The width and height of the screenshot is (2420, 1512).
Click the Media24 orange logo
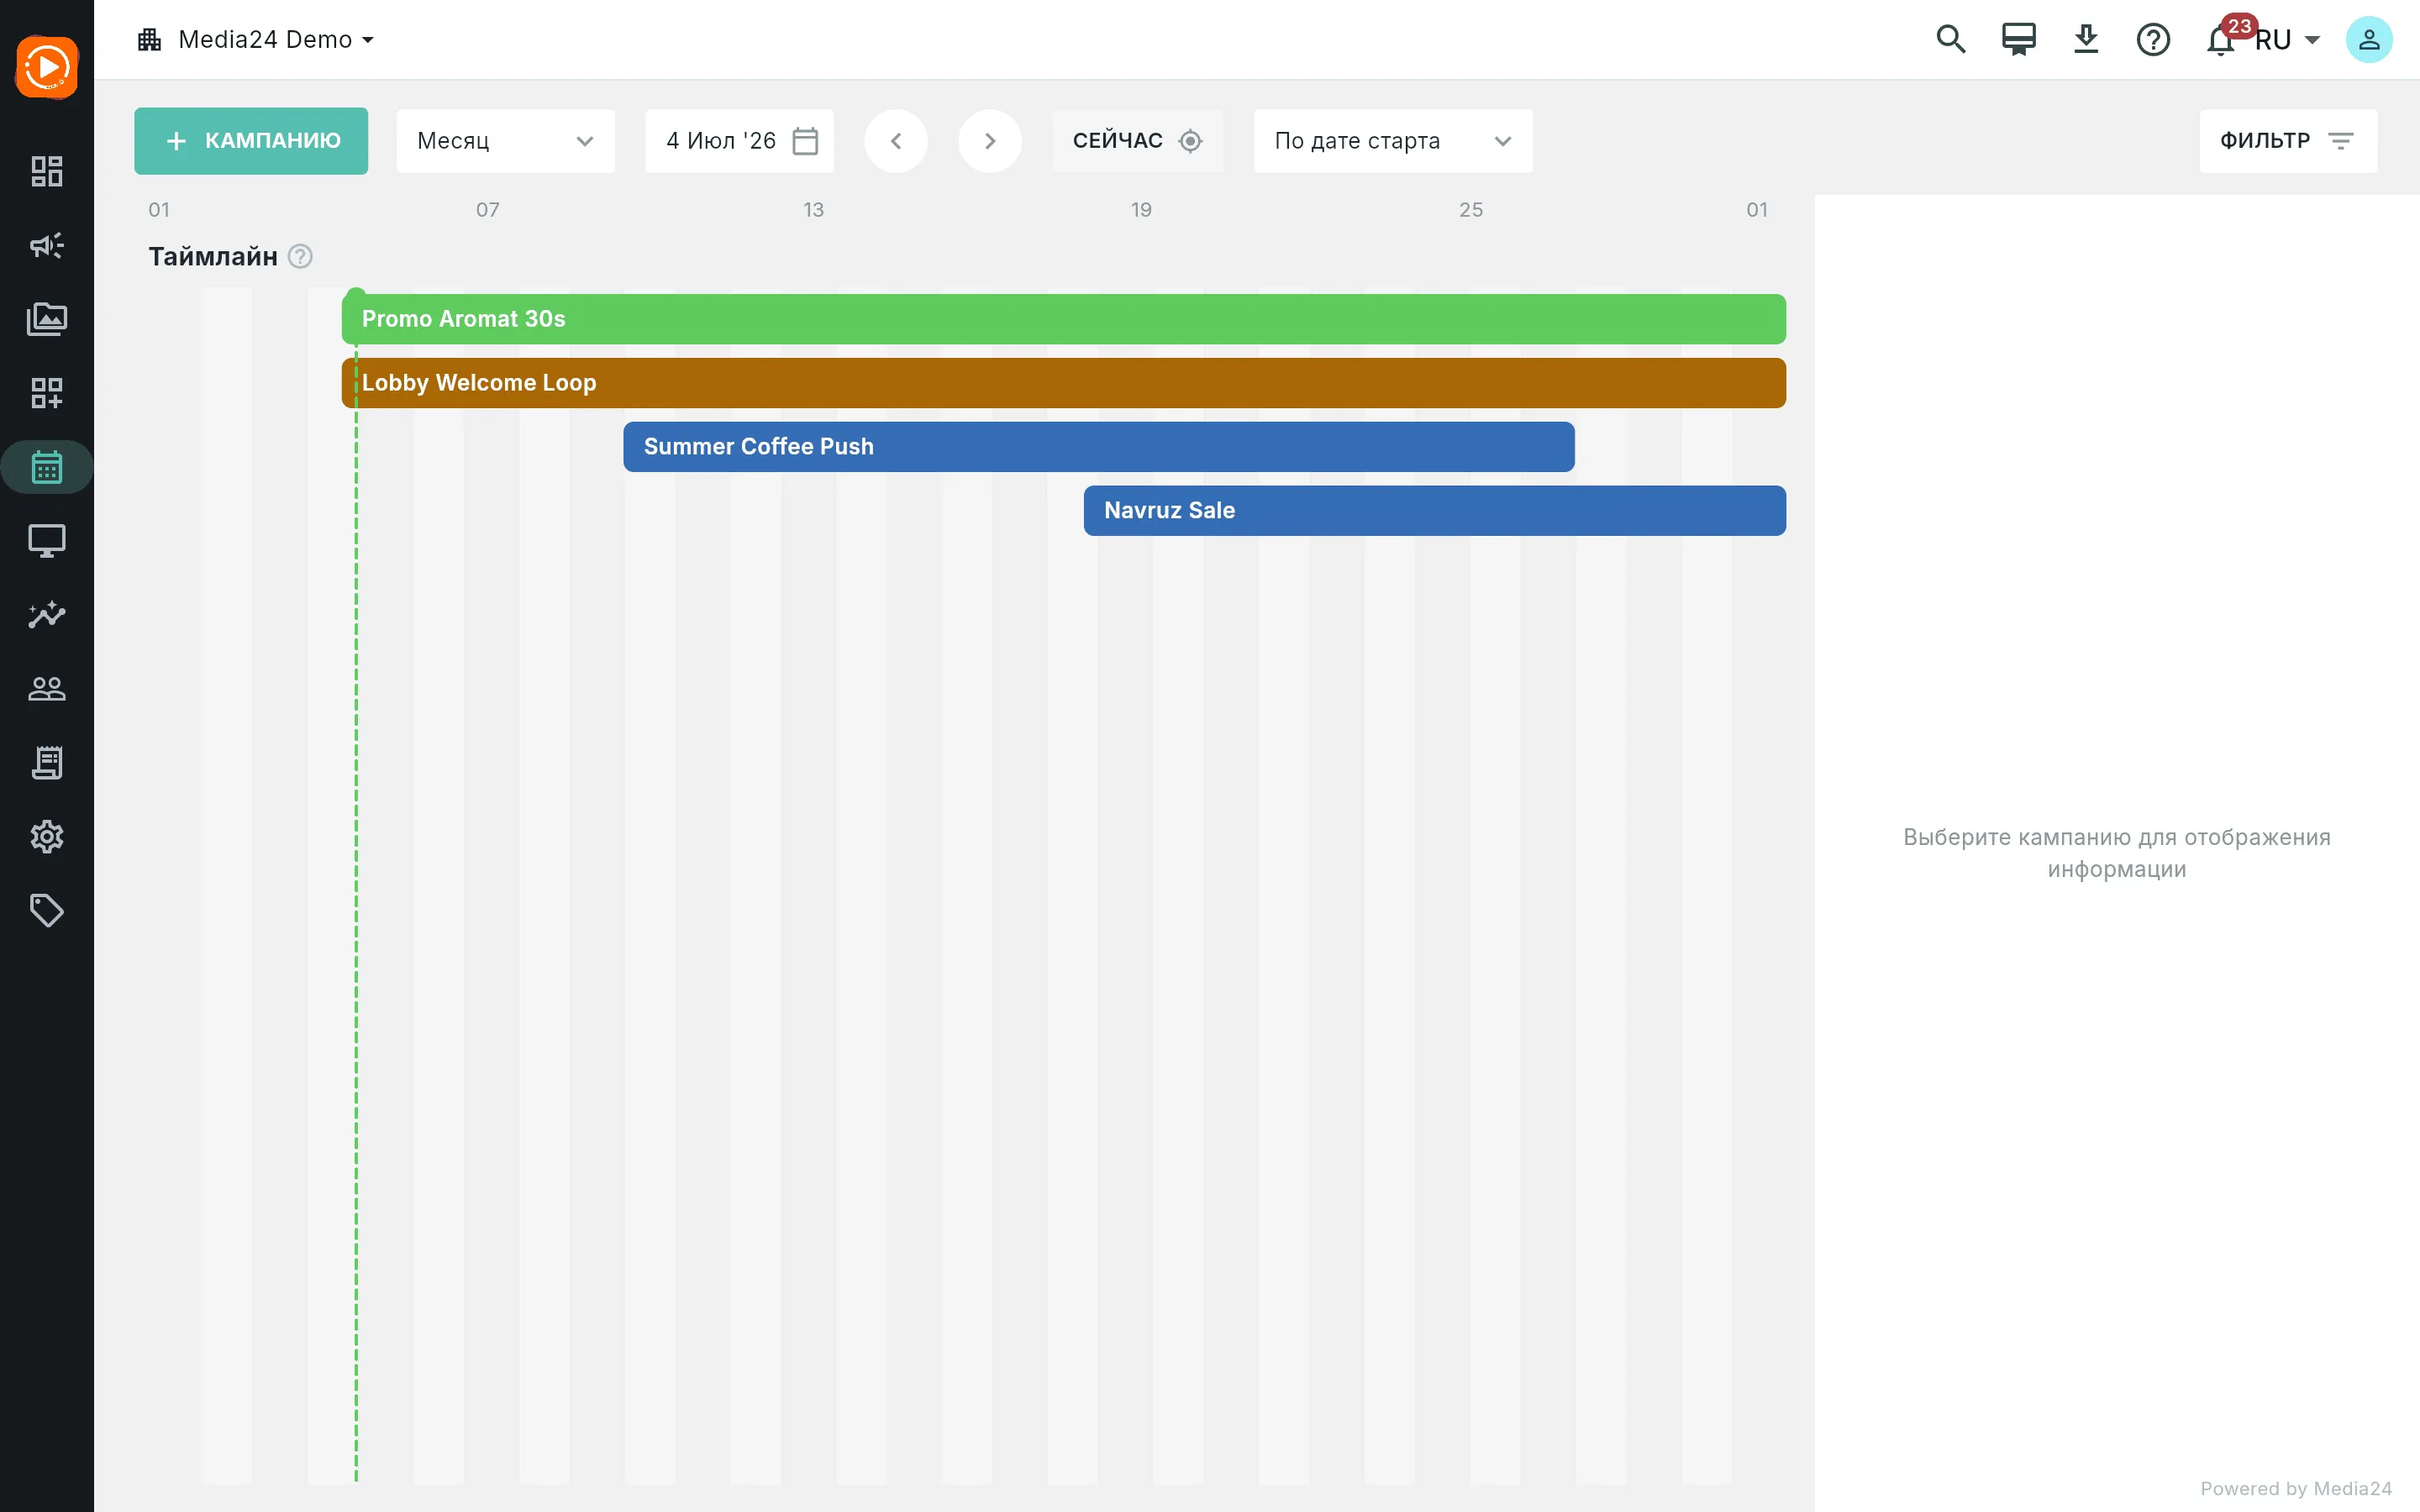point(47,67)
